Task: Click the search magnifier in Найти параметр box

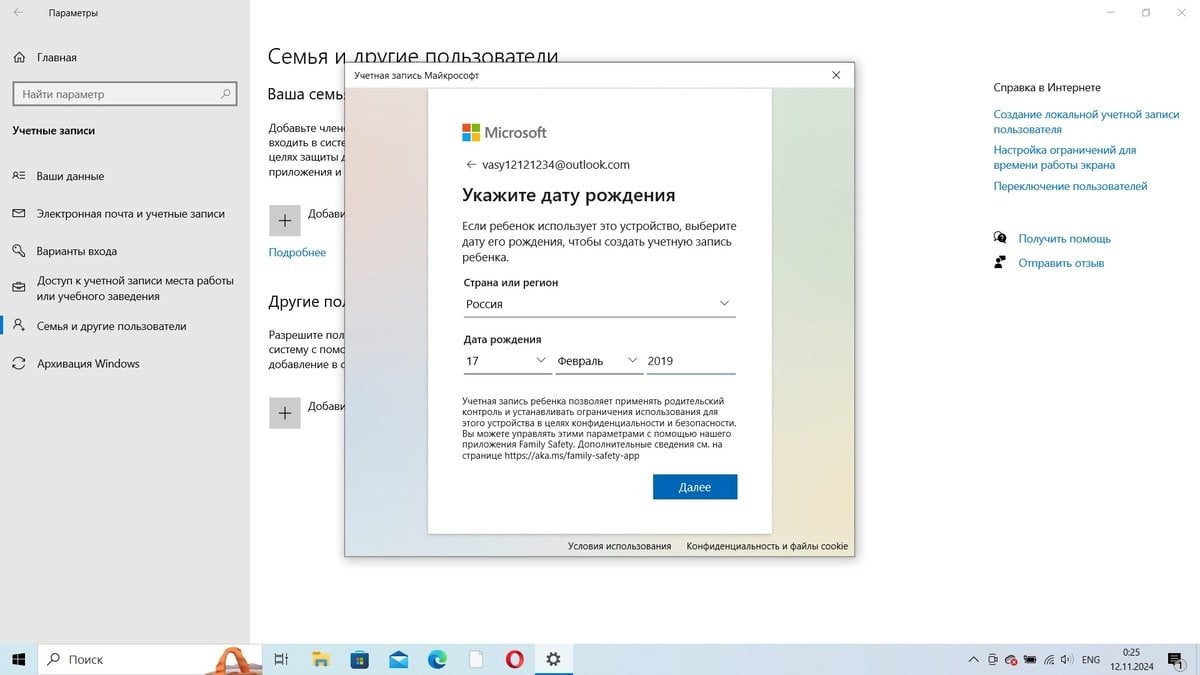Action: click(225, 94)
